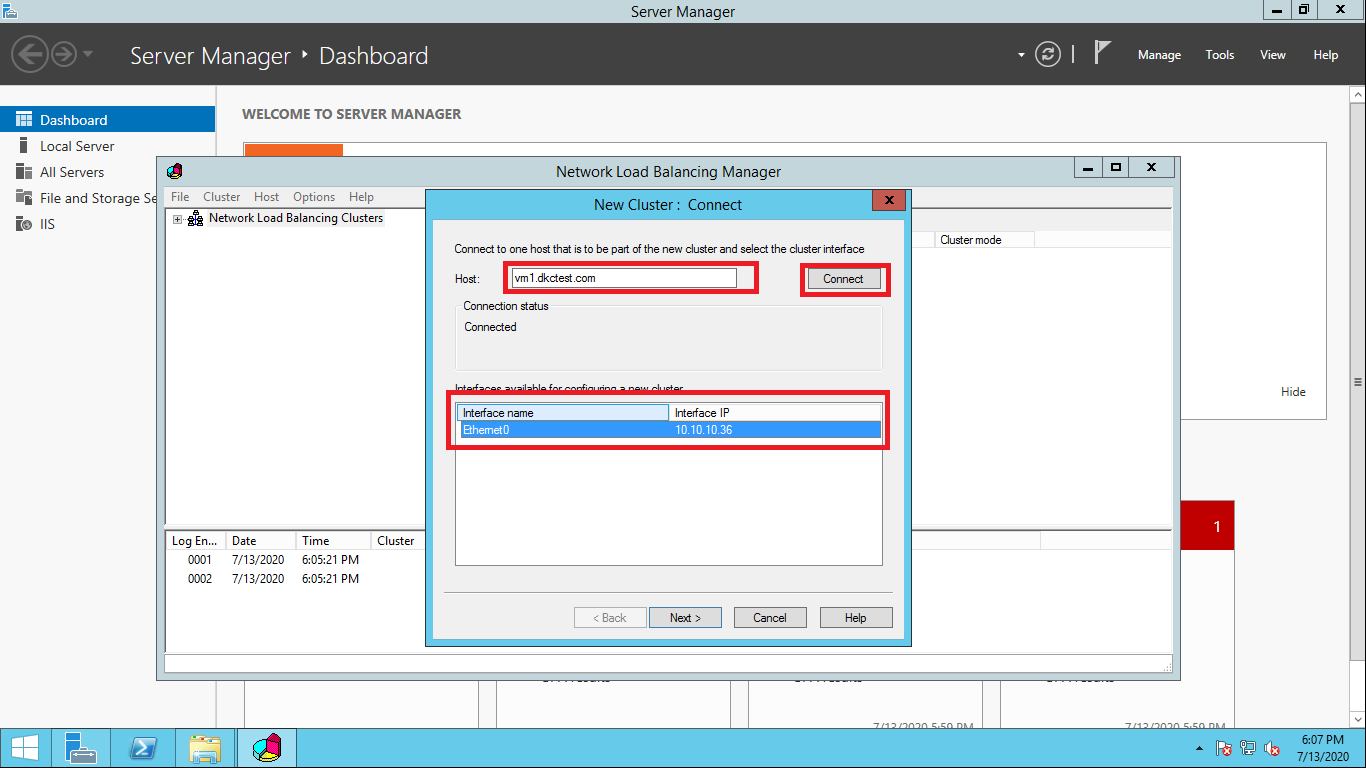Maximize the Network Load Balancing Manager window

tap(1116, 167)
